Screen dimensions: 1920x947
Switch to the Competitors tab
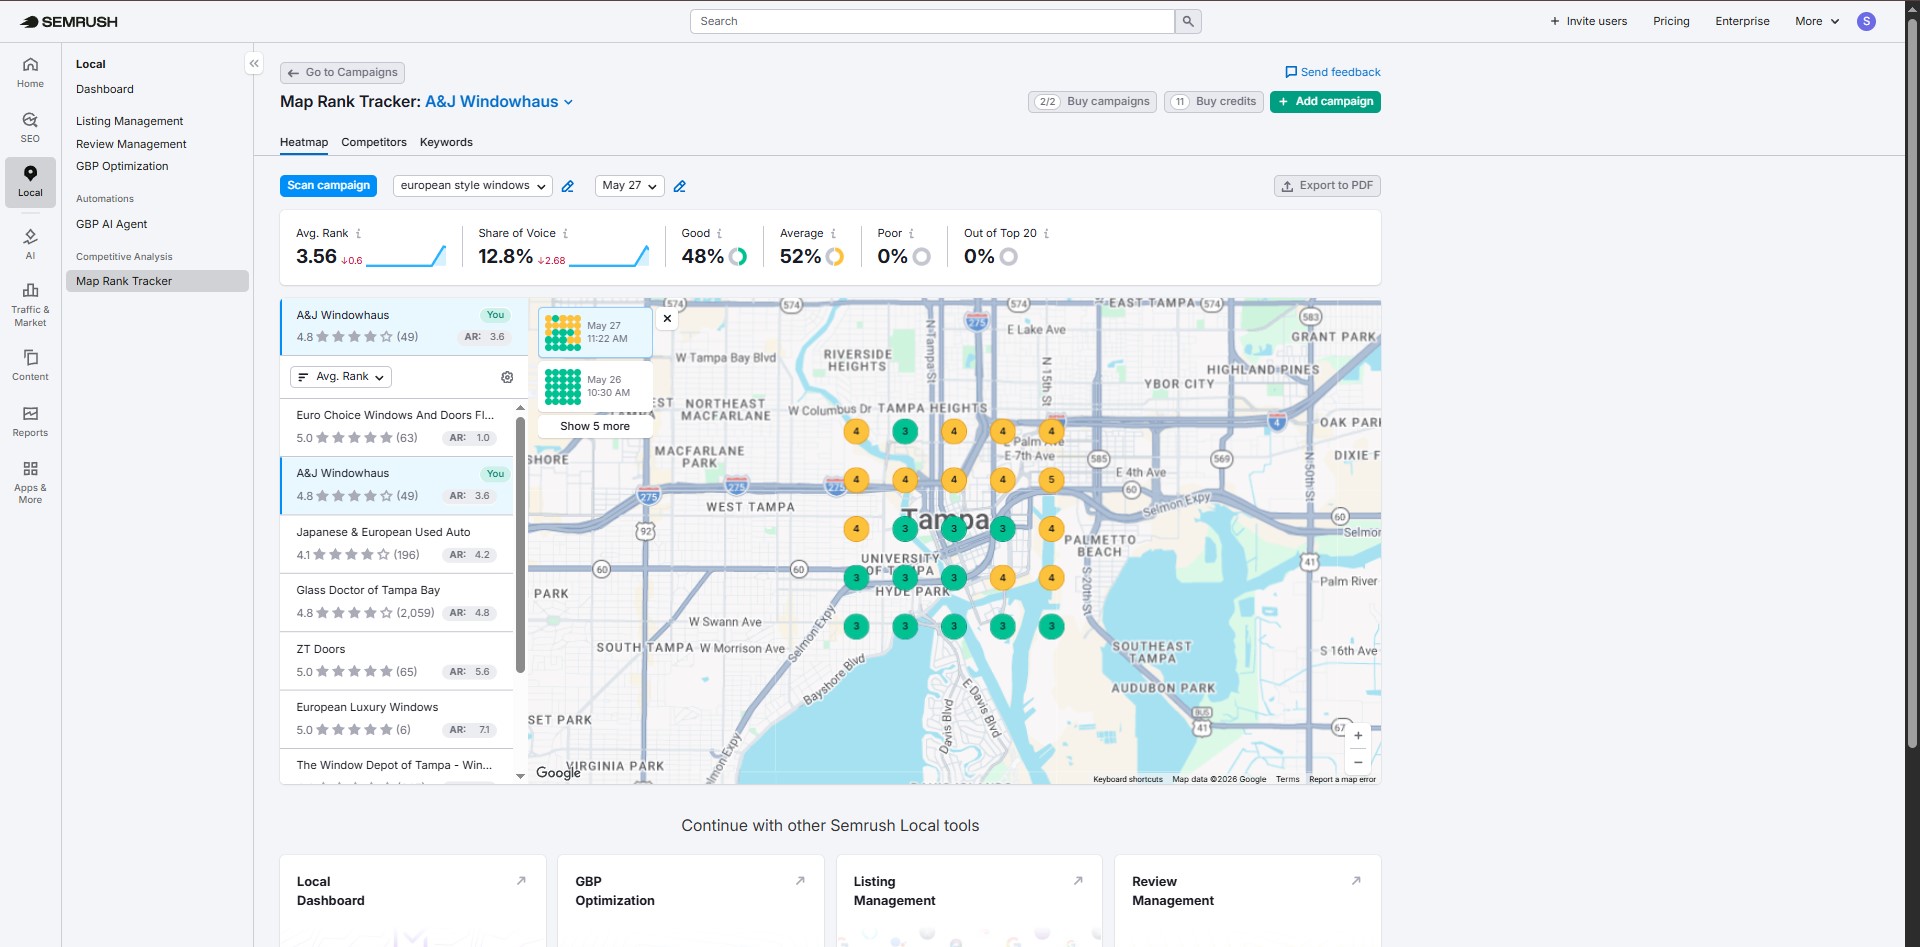point(374,142)
